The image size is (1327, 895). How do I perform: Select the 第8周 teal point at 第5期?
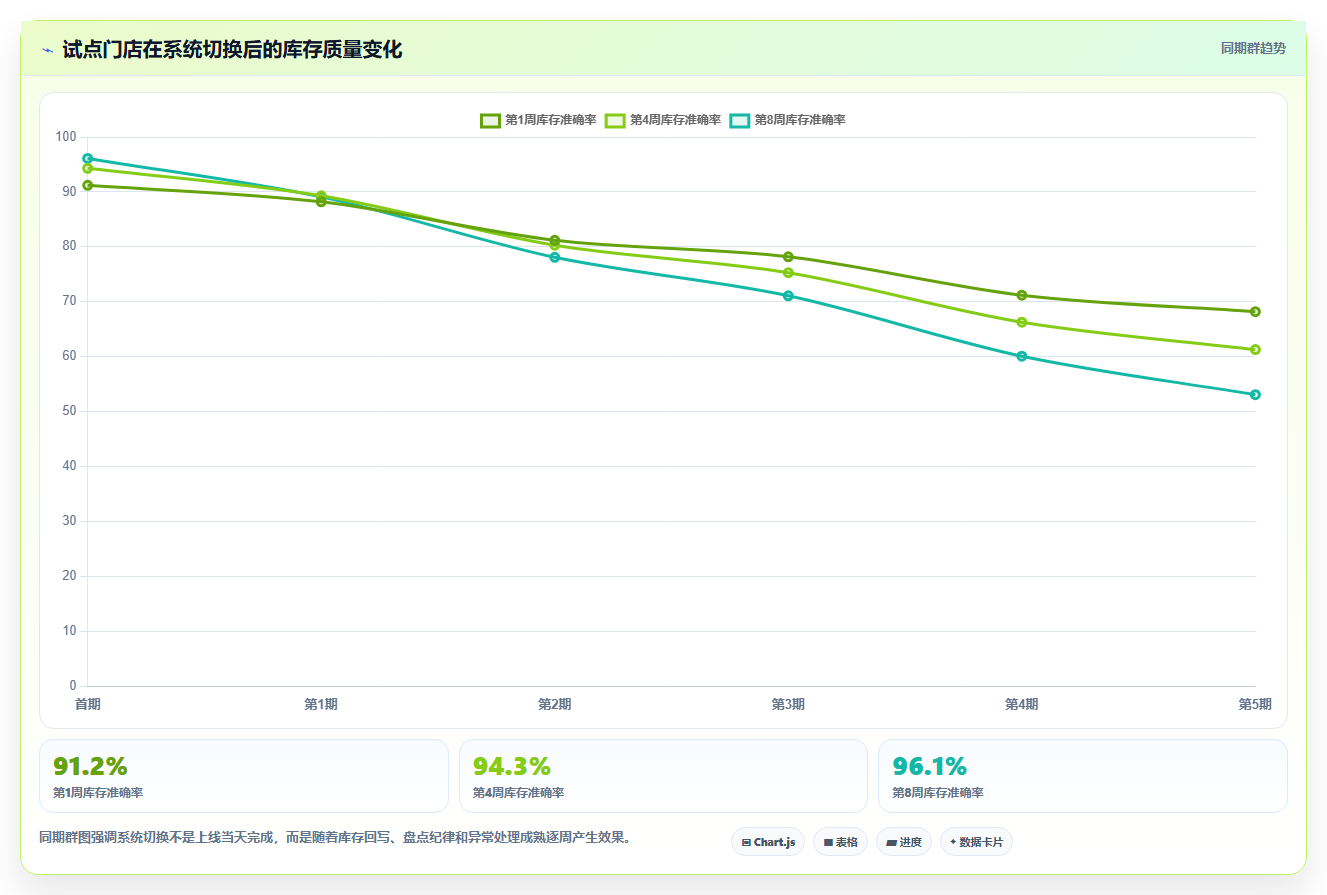[1255, 394]
